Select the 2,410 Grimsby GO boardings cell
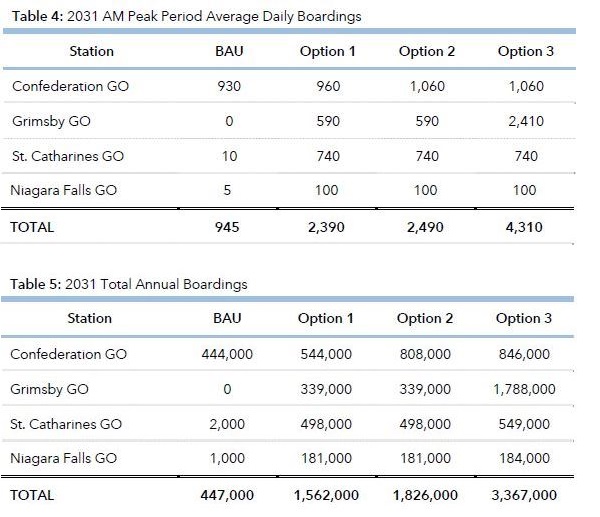This screenshot has height=517, width=600. 525,121
